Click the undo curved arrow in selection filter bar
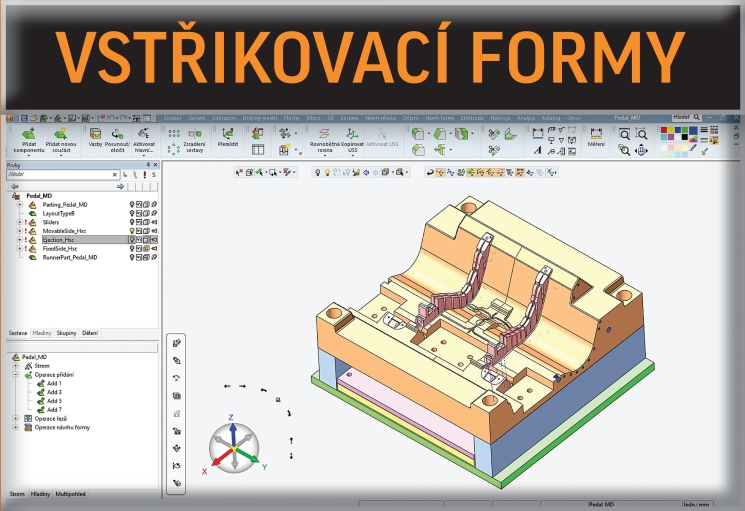Viewport: 745px width, 511px height. tap(430, 172)
